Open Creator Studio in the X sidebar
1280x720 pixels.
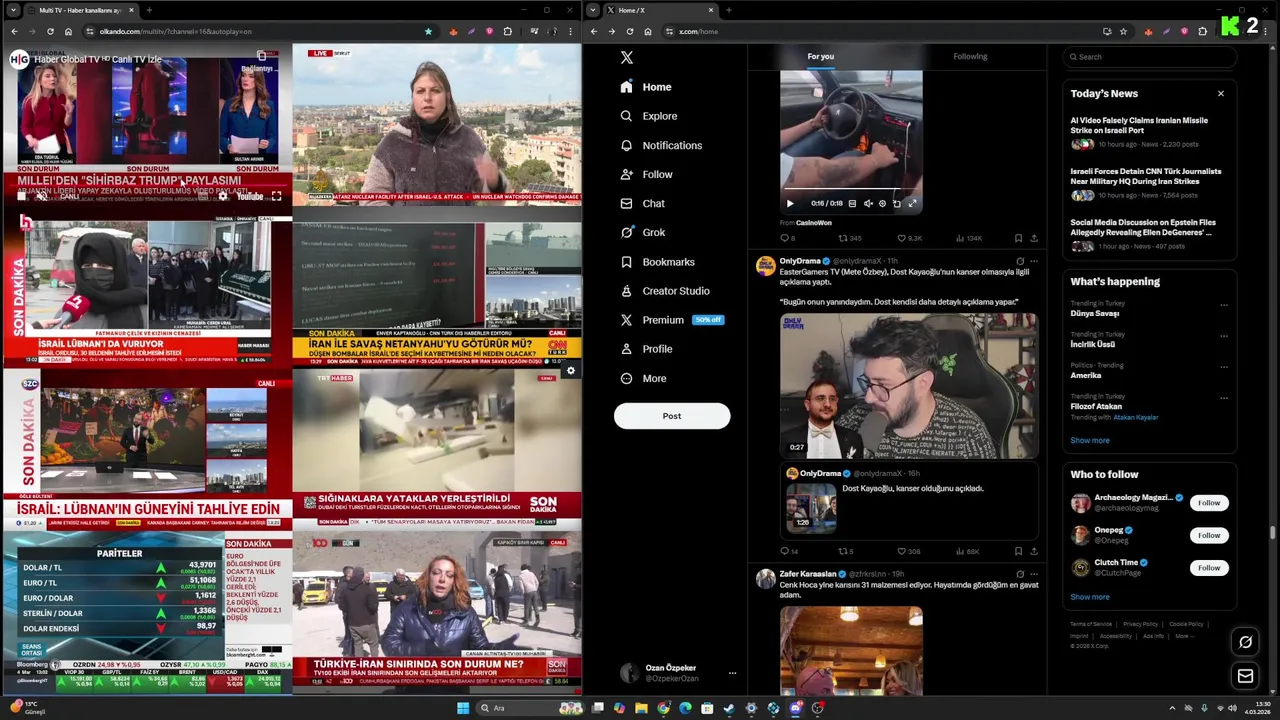click(x=664, y=291)
